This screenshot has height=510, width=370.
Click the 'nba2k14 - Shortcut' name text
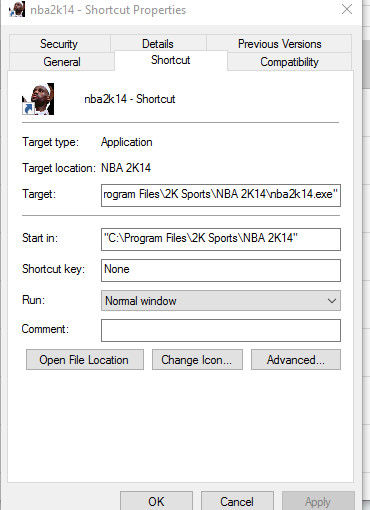tap(130, 99)
